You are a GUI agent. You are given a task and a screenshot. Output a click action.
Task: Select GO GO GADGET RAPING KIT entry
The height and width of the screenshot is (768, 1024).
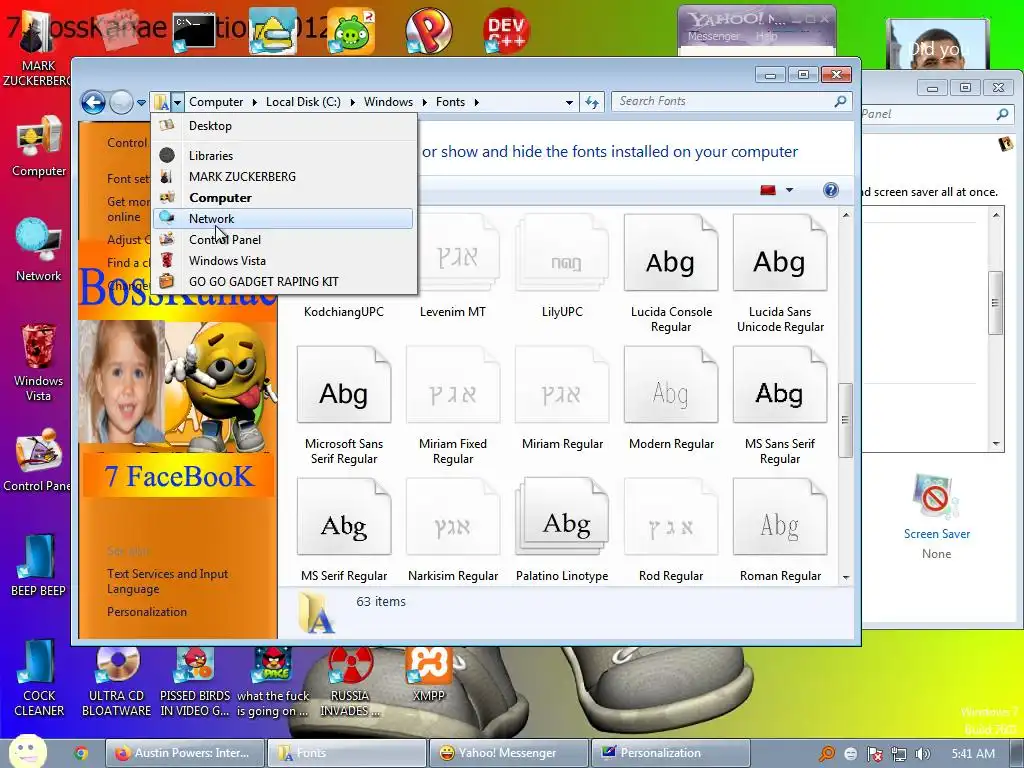[x=283, y=281]
